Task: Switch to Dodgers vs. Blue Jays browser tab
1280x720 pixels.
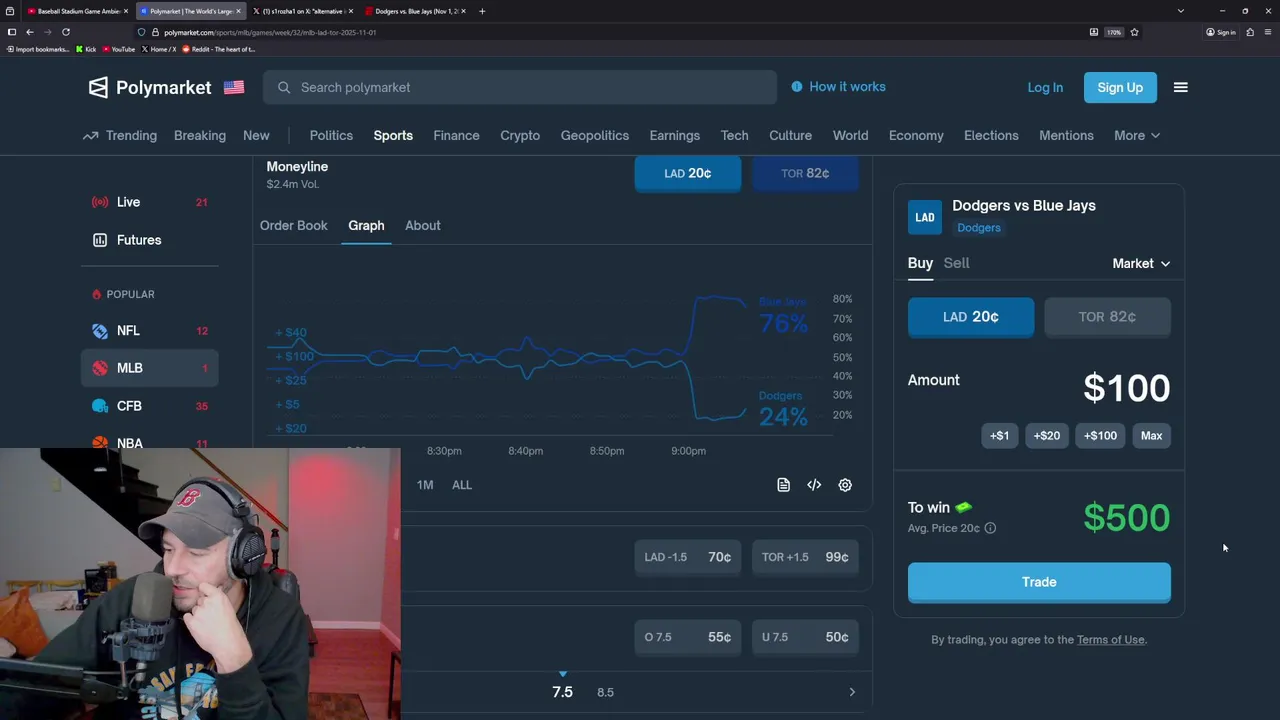Action: [415, 11]
